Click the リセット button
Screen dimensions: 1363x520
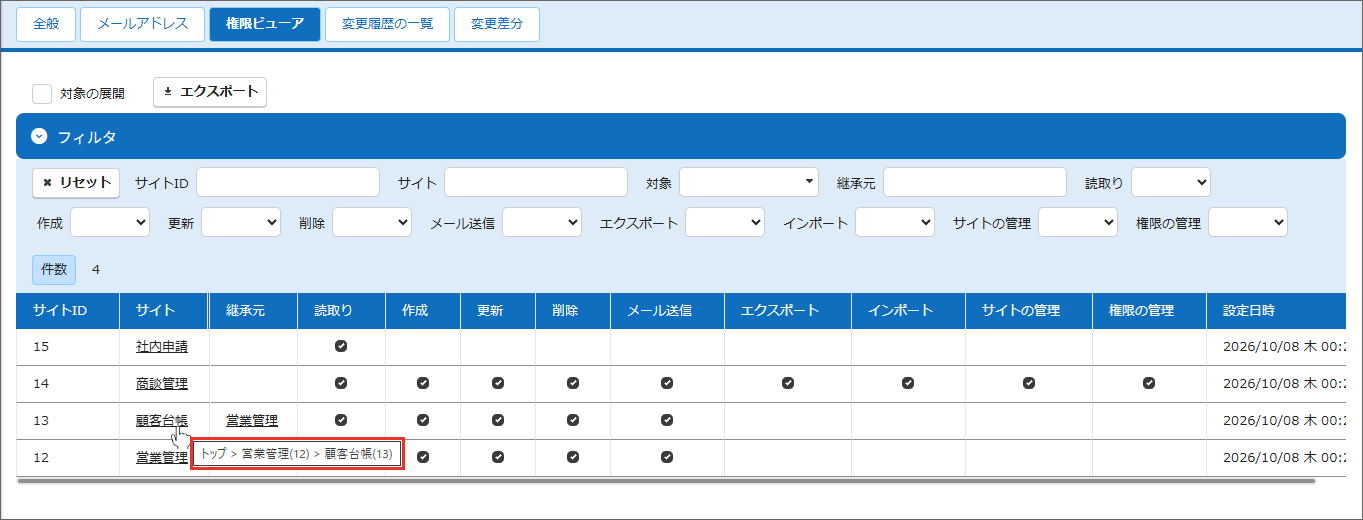(77, 183)
